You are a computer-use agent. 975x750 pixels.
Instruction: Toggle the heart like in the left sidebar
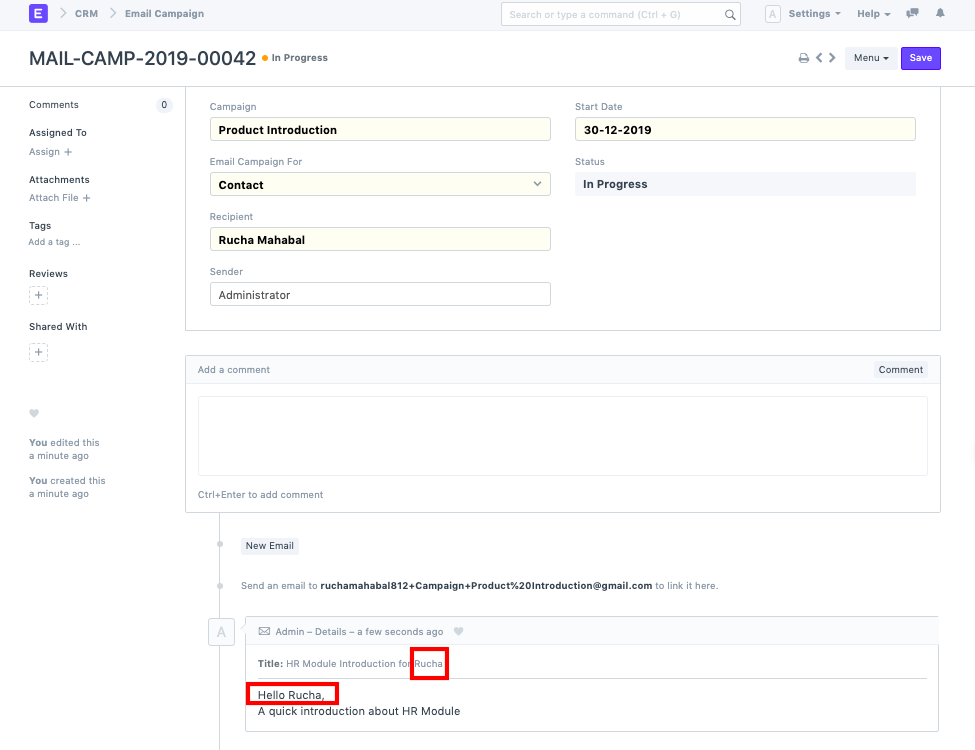pos(34,413)
